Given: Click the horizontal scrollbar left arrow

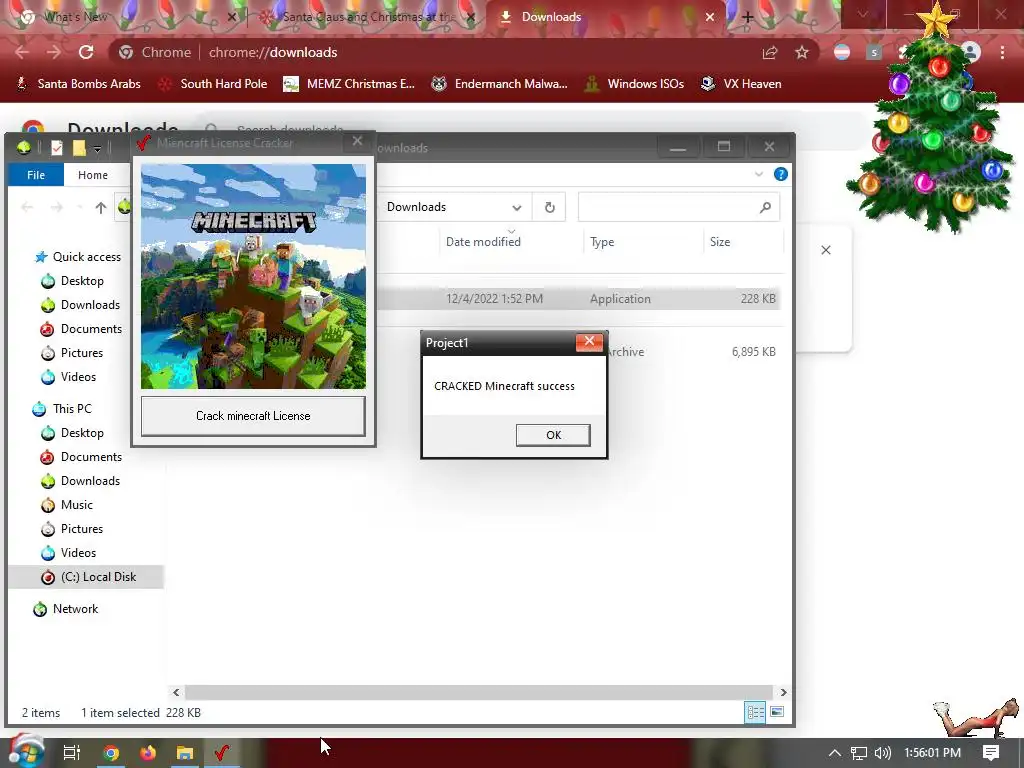Looking at the screenshot, I should tap(176, 692).
